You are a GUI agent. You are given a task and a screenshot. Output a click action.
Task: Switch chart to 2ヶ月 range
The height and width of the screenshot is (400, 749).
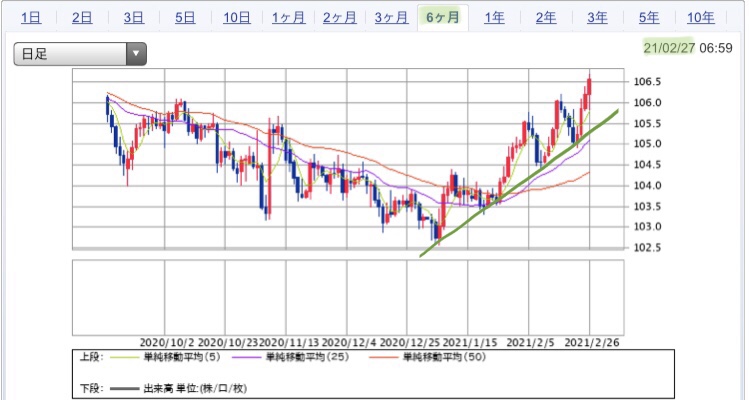point(340,18)
